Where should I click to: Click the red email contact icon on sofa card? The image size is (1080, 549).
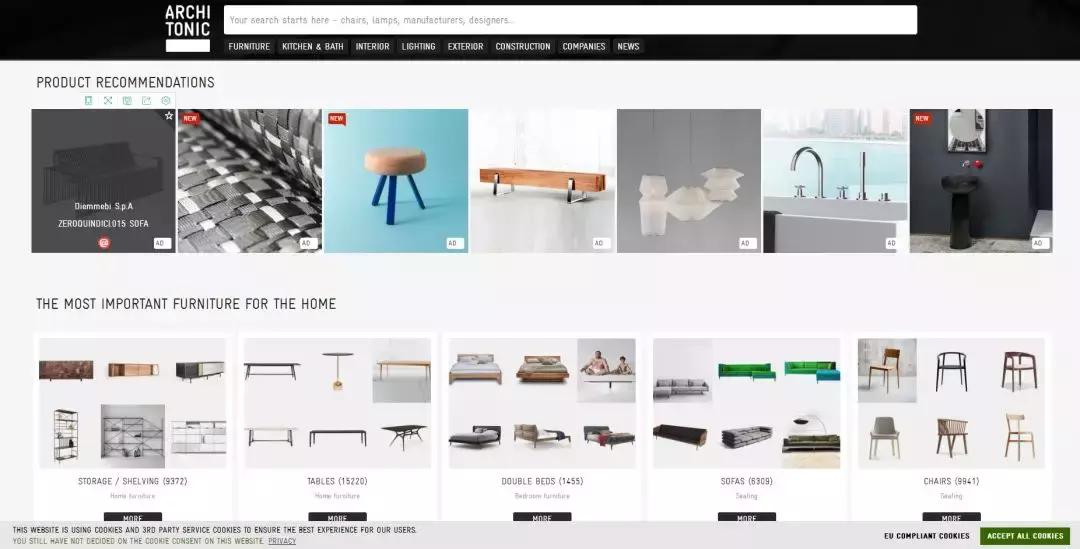(x=104, y=242)
